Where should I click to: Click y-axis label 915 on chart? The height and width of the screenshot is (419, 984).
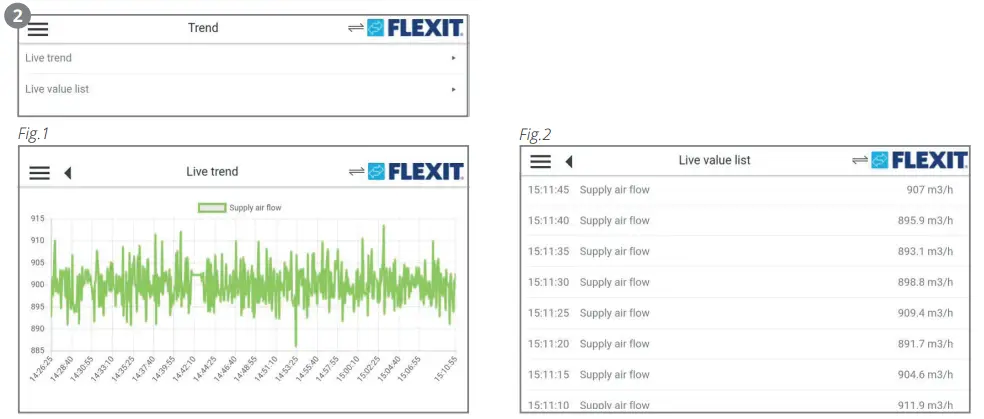click(x=37, y=219)
